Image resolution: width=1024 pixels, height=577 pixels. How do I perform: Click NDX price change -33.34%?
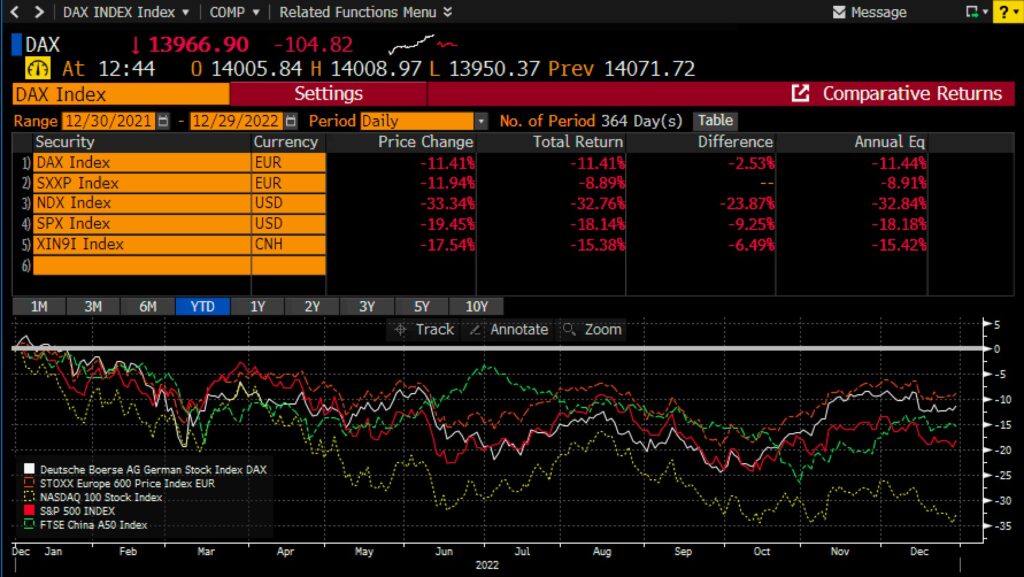(x=447, y=204)
